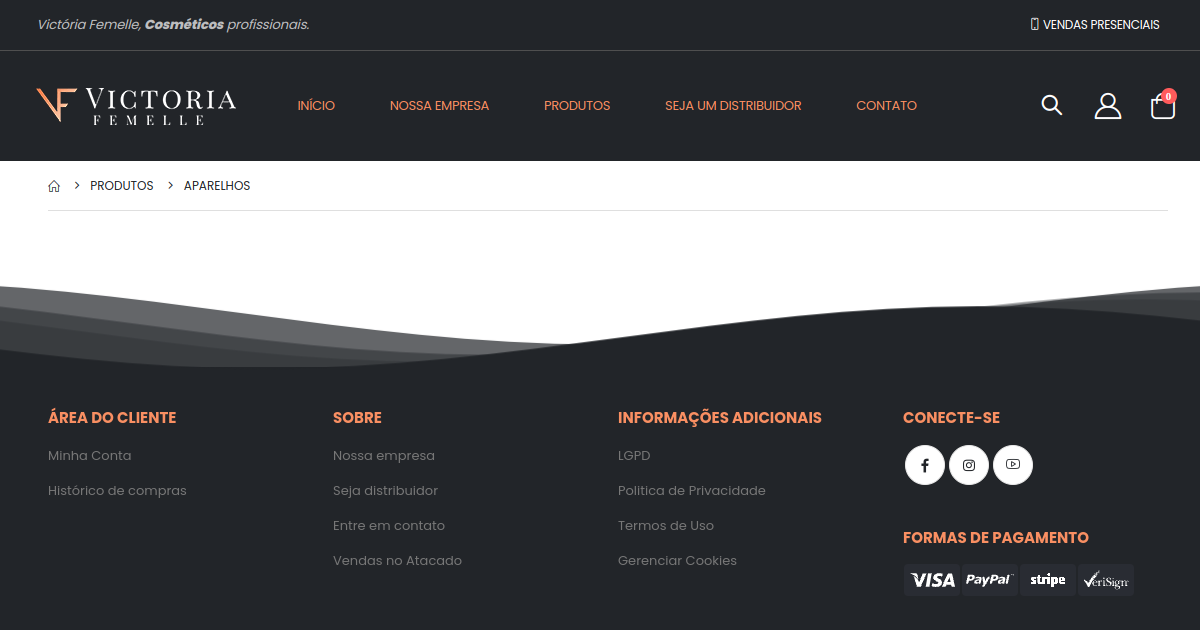Open the Início menu item
This screenshot has width=1200, height=630.
[316, 106]
